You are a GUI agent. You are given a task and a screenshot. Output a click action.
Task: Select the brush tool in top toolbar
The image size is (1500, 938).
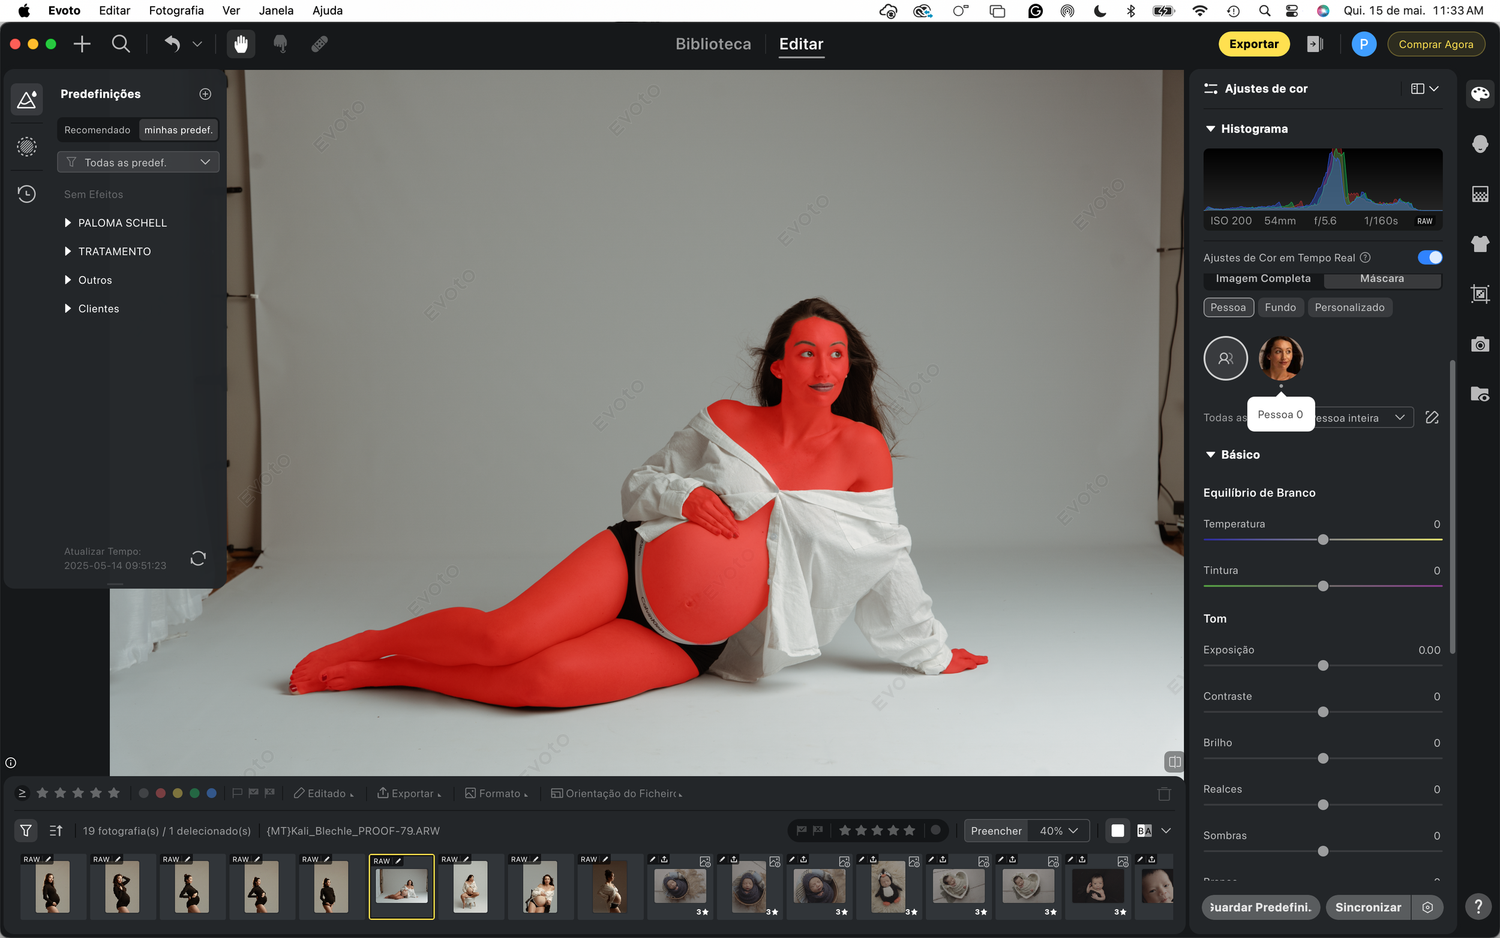click(280, 44)
